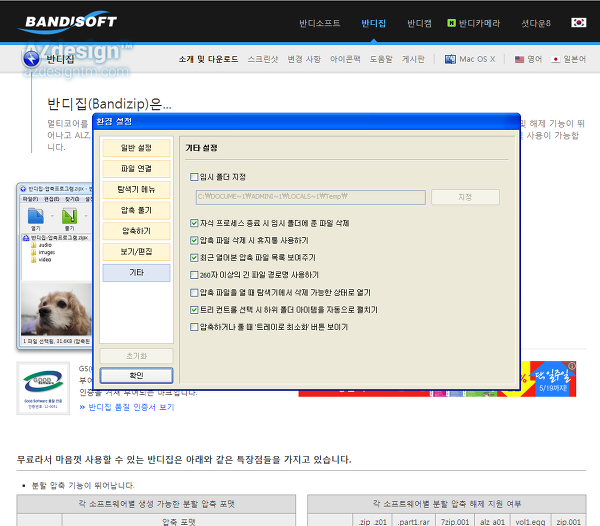Click the 분할 압축 기능이 뛰어납니다 bullet text
The height and width of the screenshot is (526, 600).
(83, 485)
